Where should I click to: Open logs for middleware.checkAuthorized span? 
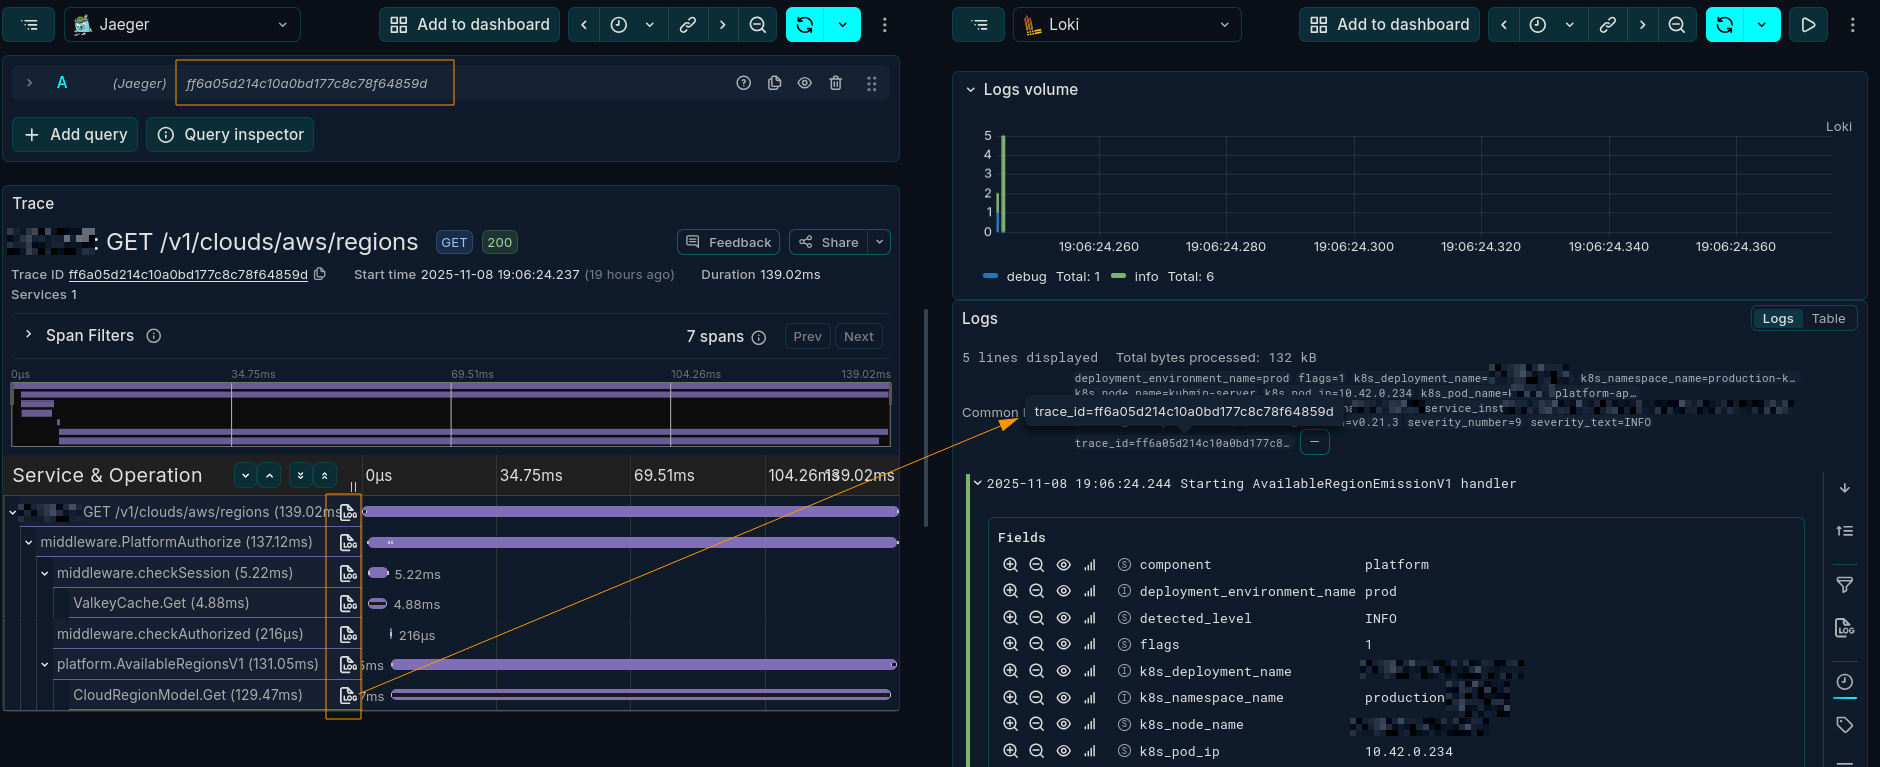[x=348, y=634]
